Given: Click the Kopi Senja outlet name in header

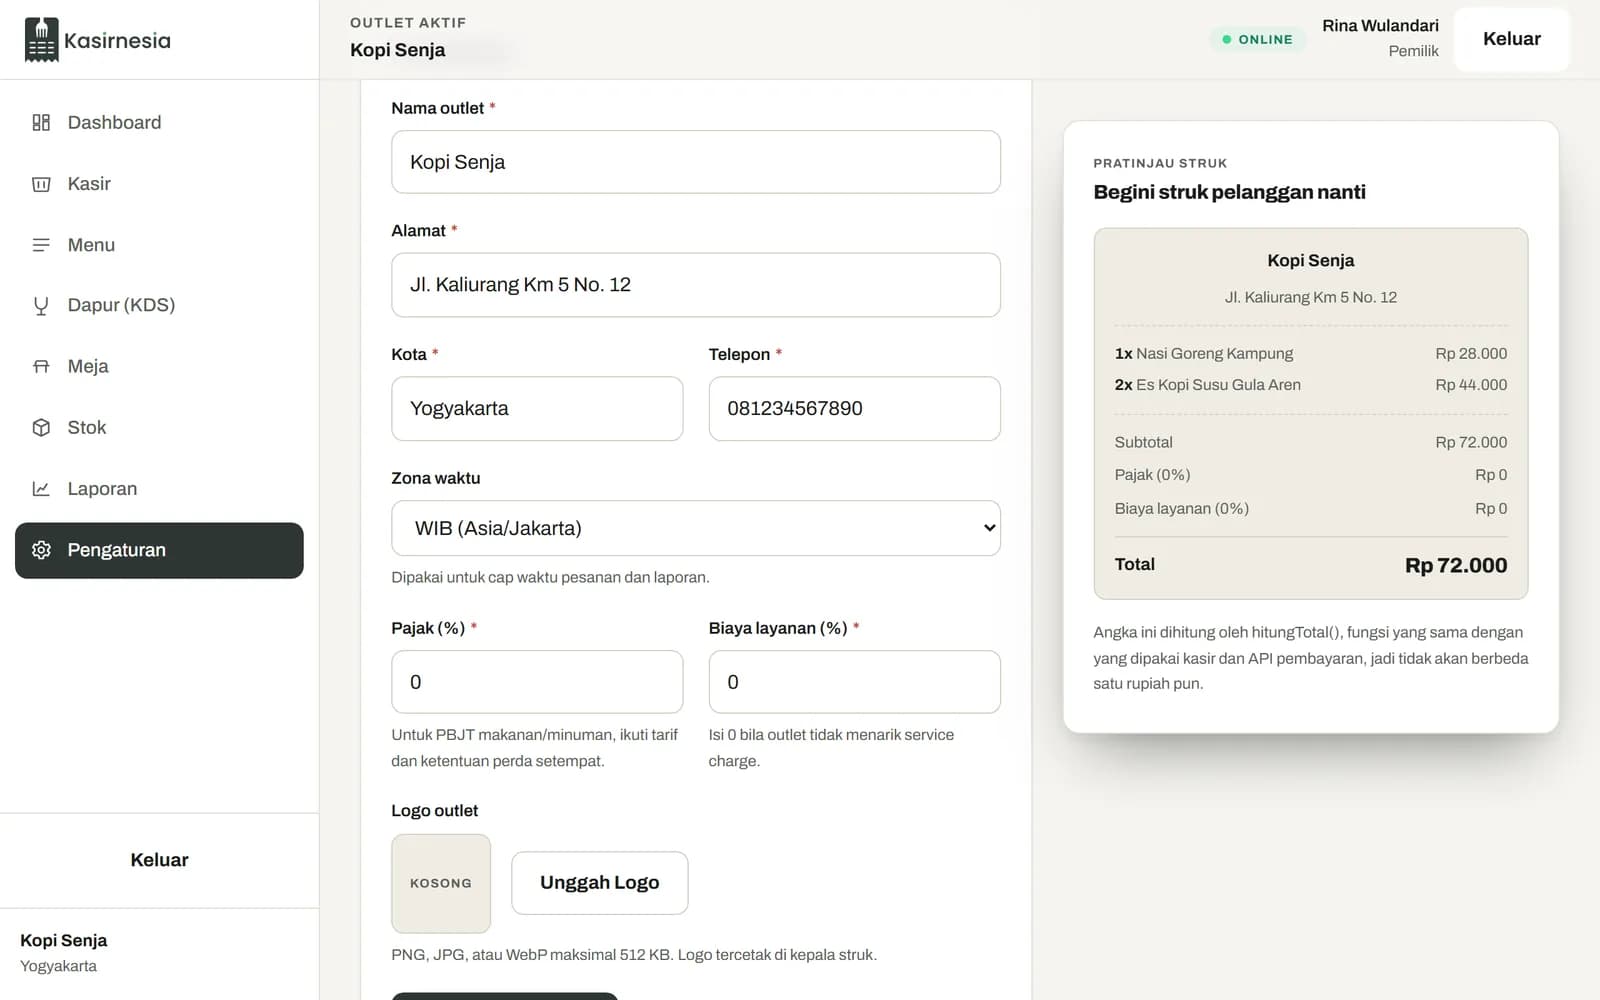Looking at the screenshot, I should [397, 50].
